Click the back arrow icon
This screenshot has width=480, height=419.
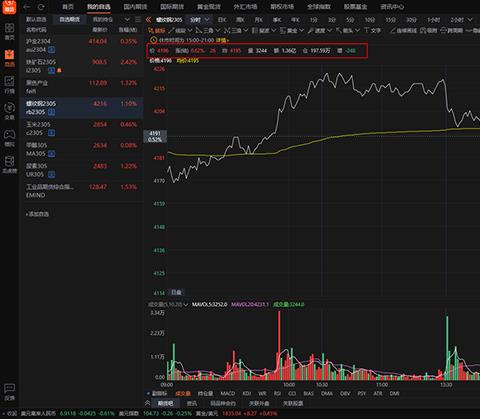[x=27, y=7]
